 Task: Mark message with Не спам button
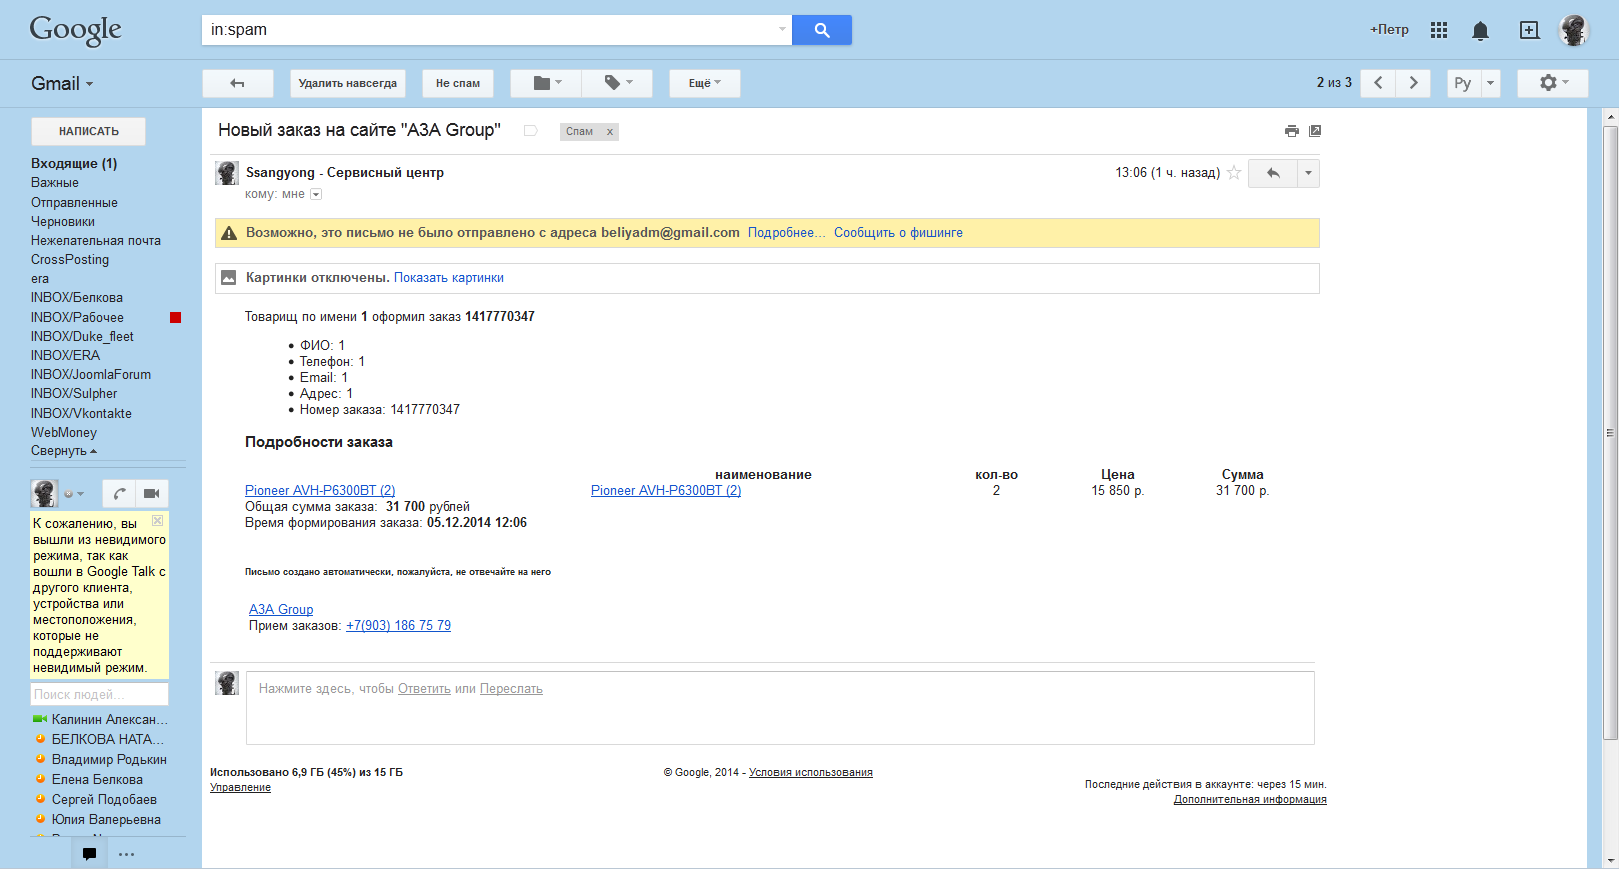[458, 83]
